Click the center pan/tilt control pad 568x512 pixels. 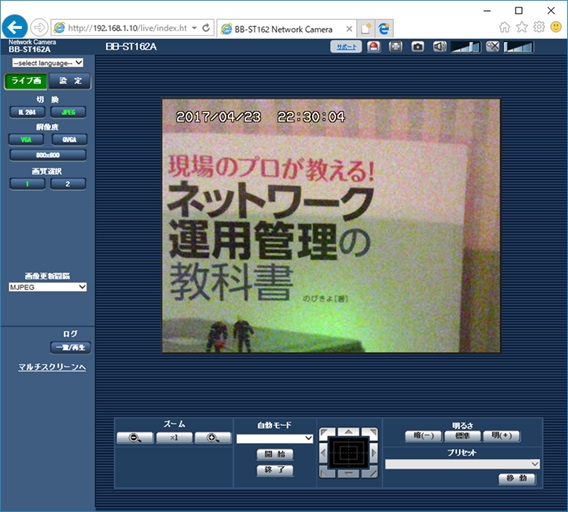(348, 452)
